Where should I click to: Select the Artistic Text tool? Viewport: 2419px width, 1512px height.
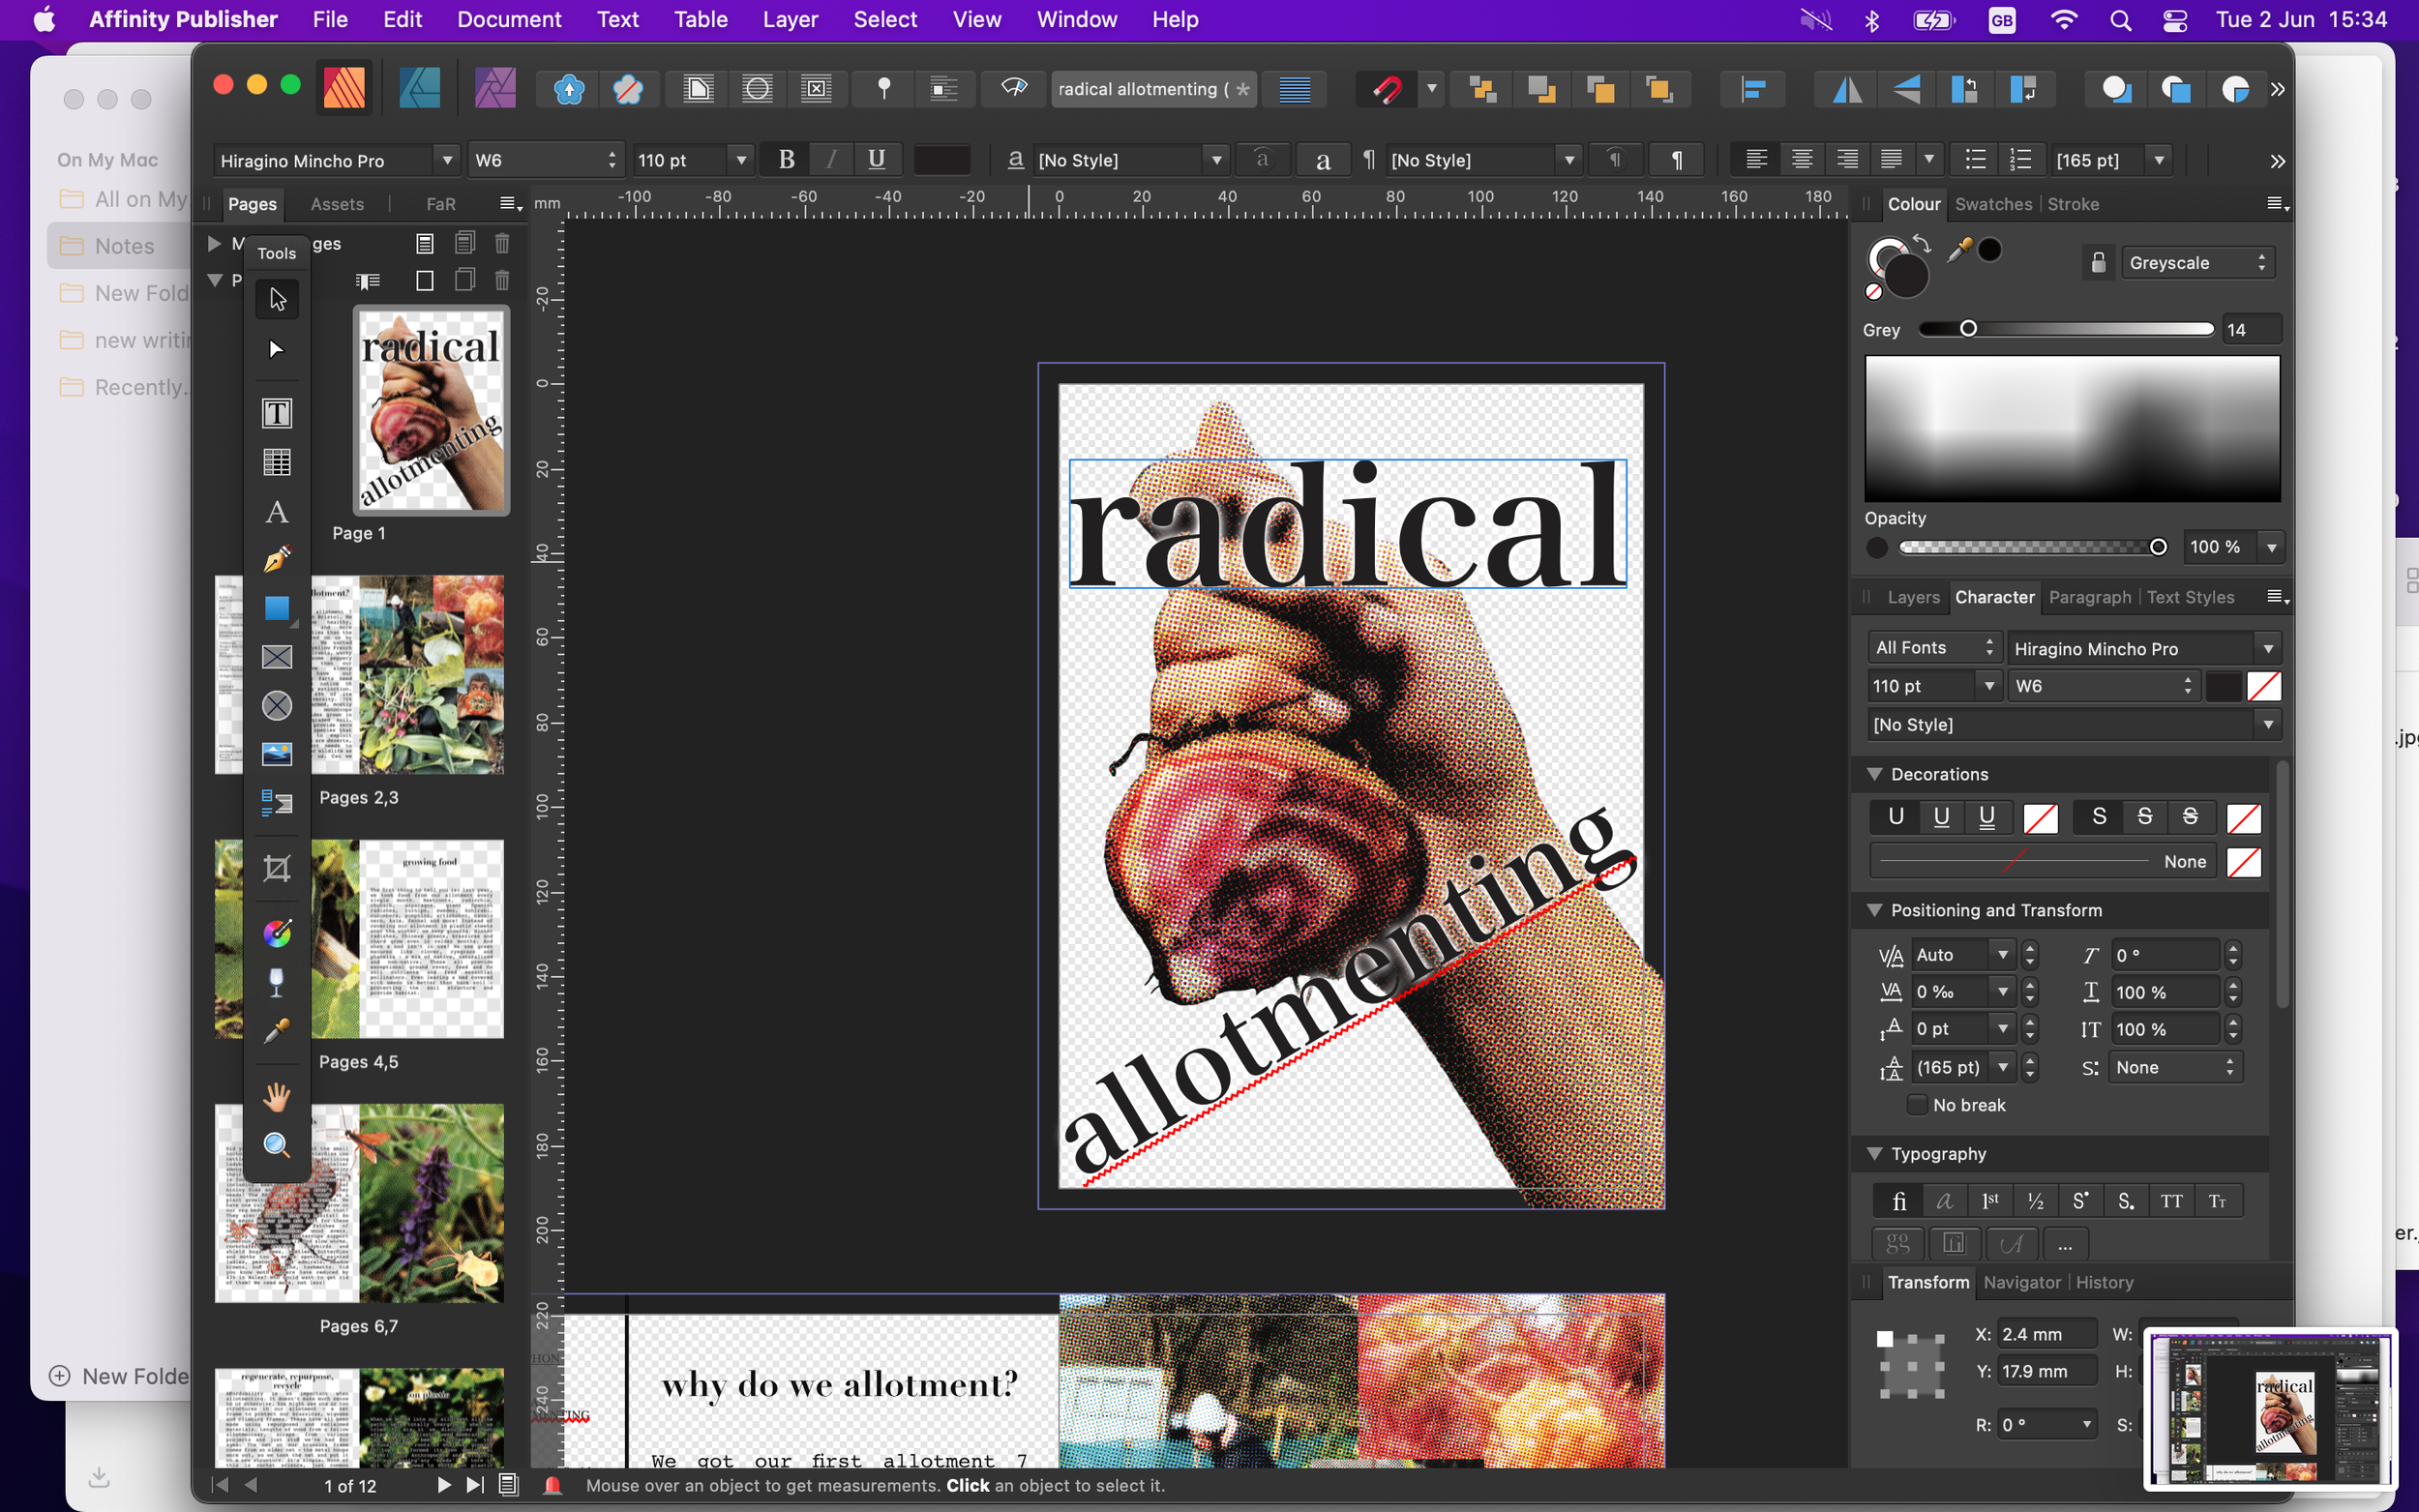pos(277,512)
